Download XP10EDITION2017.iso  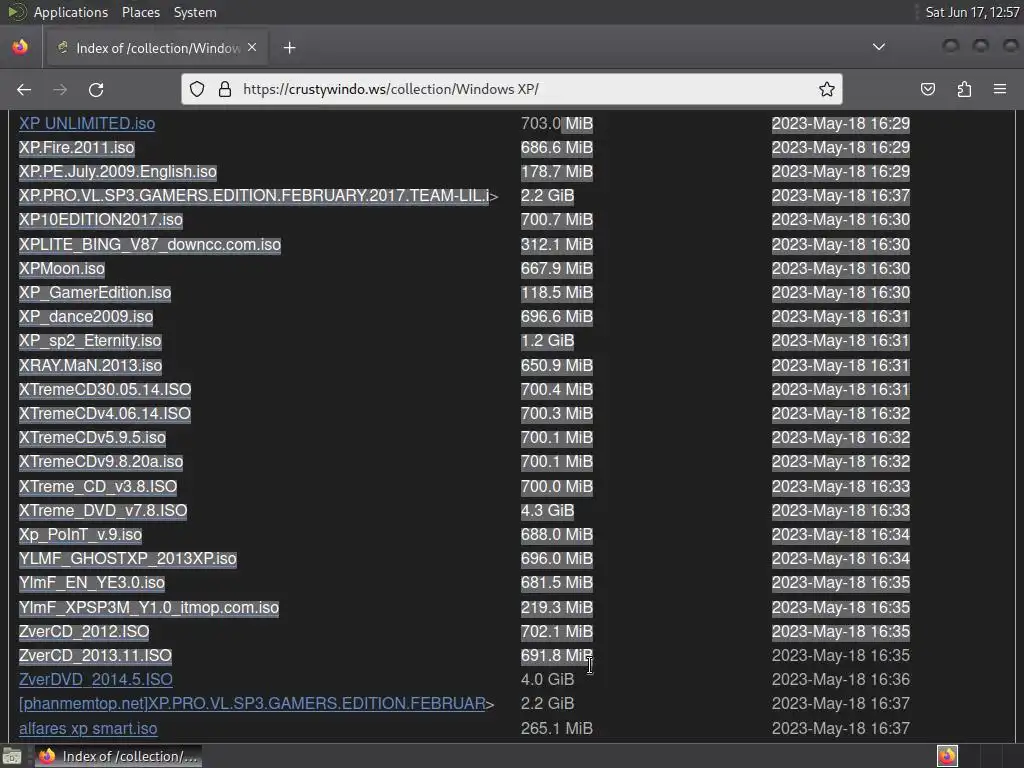(x=101, y=220)
